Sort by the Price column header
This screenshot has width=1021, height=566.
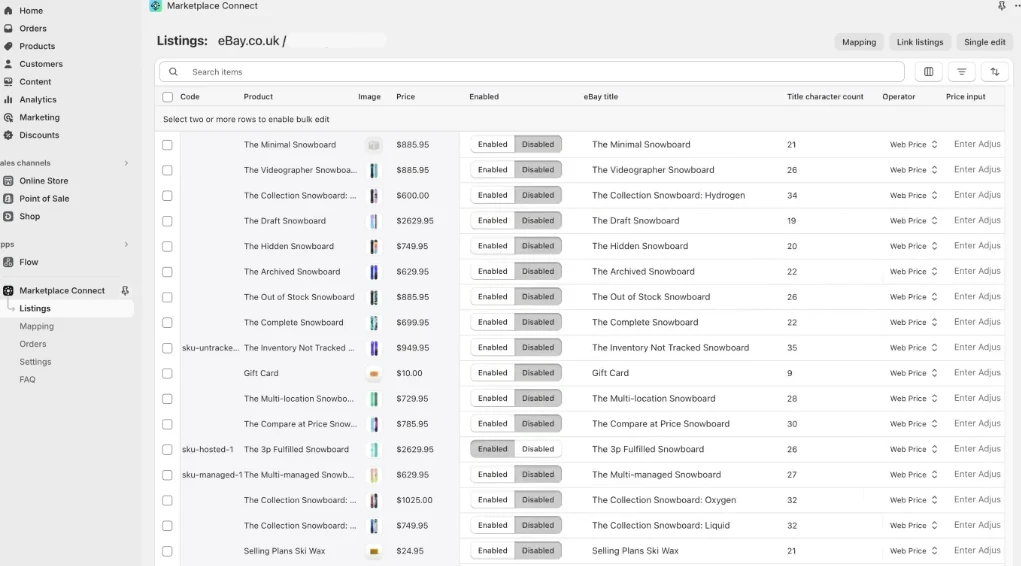405,96
